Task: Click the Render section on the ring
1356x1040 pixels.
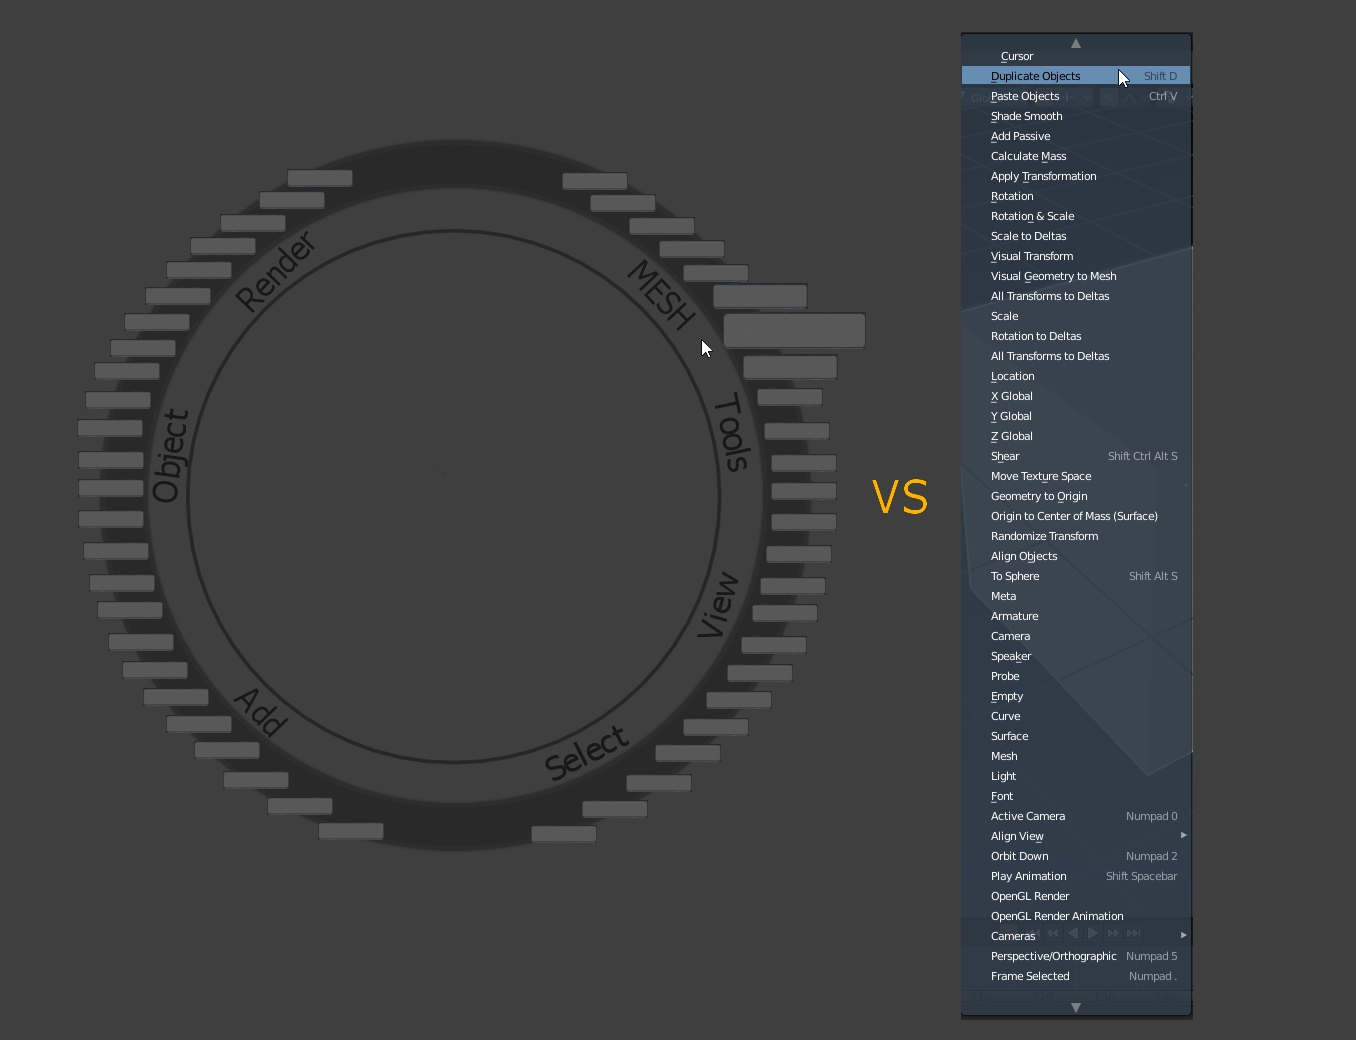Action: [x=275, y=270]
